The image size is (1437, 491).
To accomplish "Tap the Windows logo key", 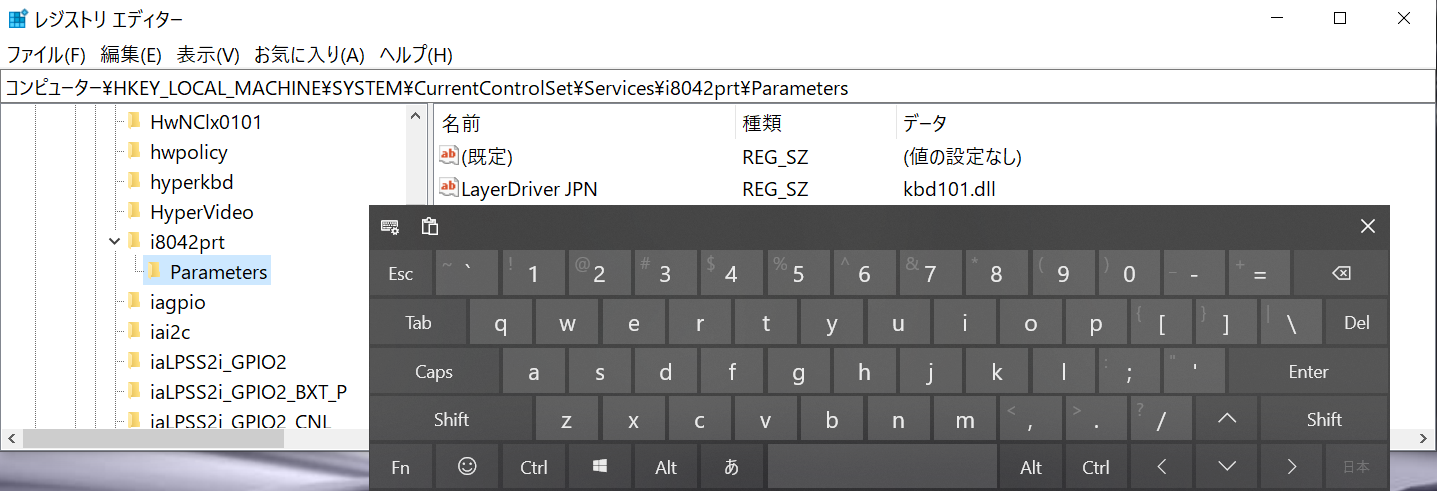I will [600, 467].
